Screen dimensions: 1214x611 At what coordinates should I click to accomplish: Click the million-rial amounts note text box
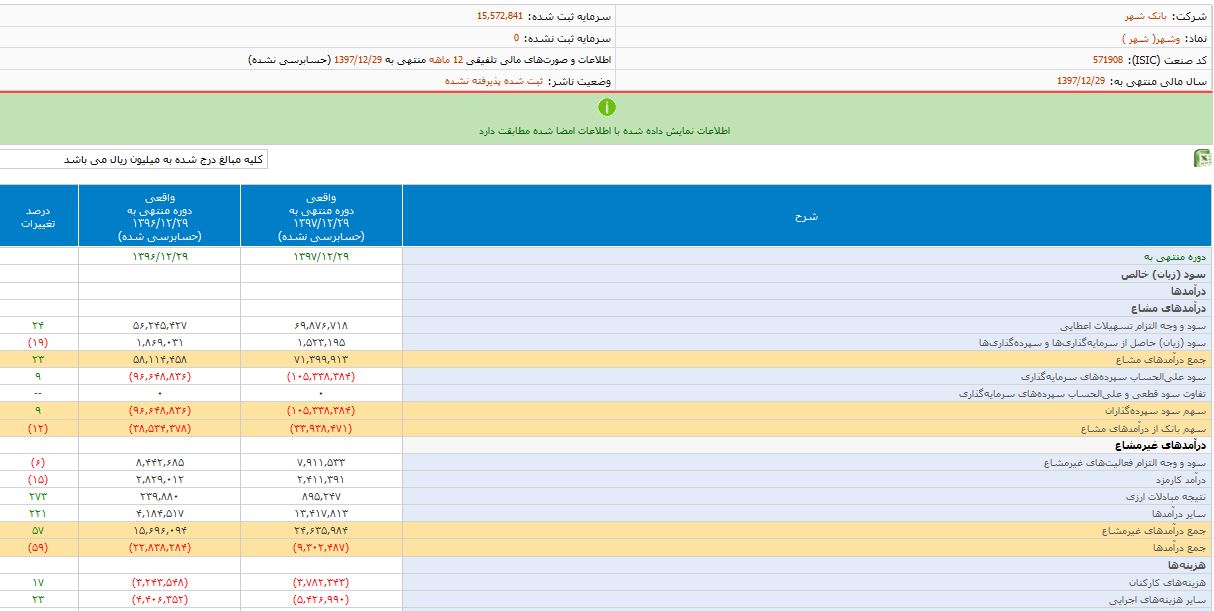tap(134, 160)
